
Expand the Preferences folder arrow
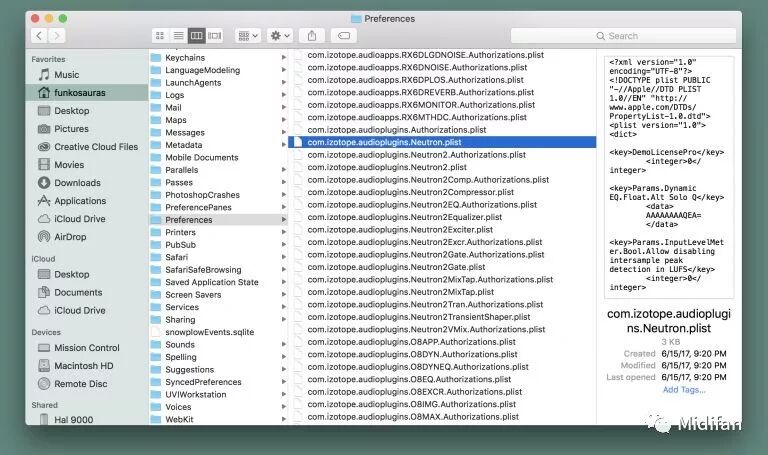[284, 219]
